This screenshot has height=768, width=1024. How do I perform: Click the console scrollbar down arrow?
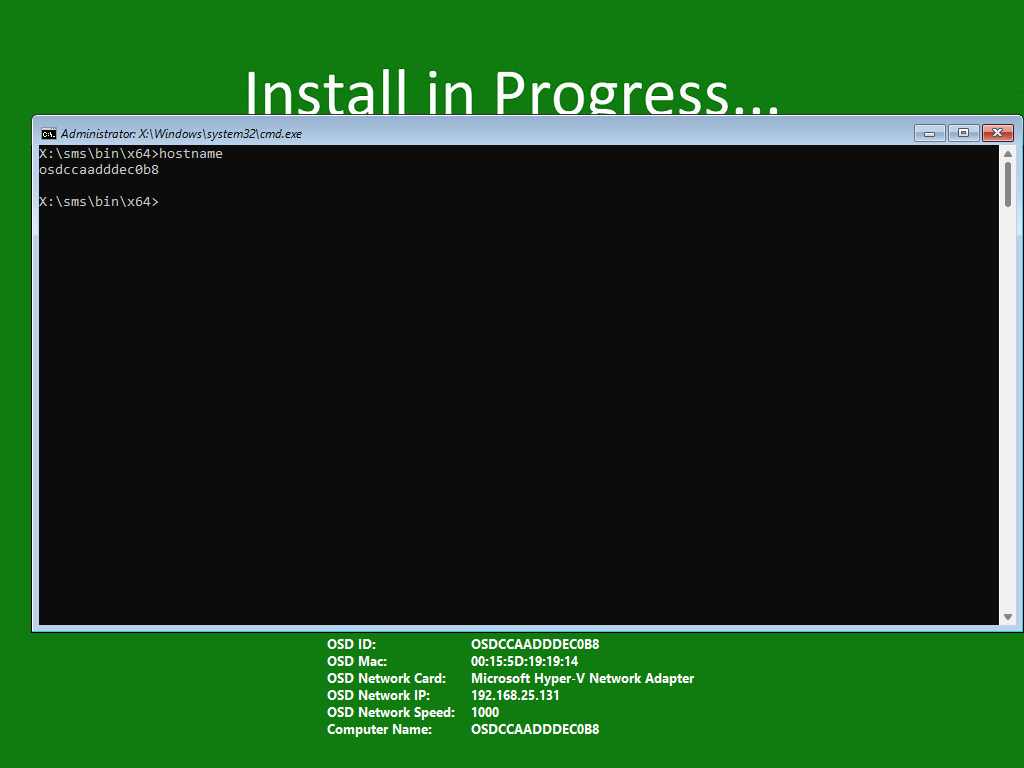pos(1008,617)
